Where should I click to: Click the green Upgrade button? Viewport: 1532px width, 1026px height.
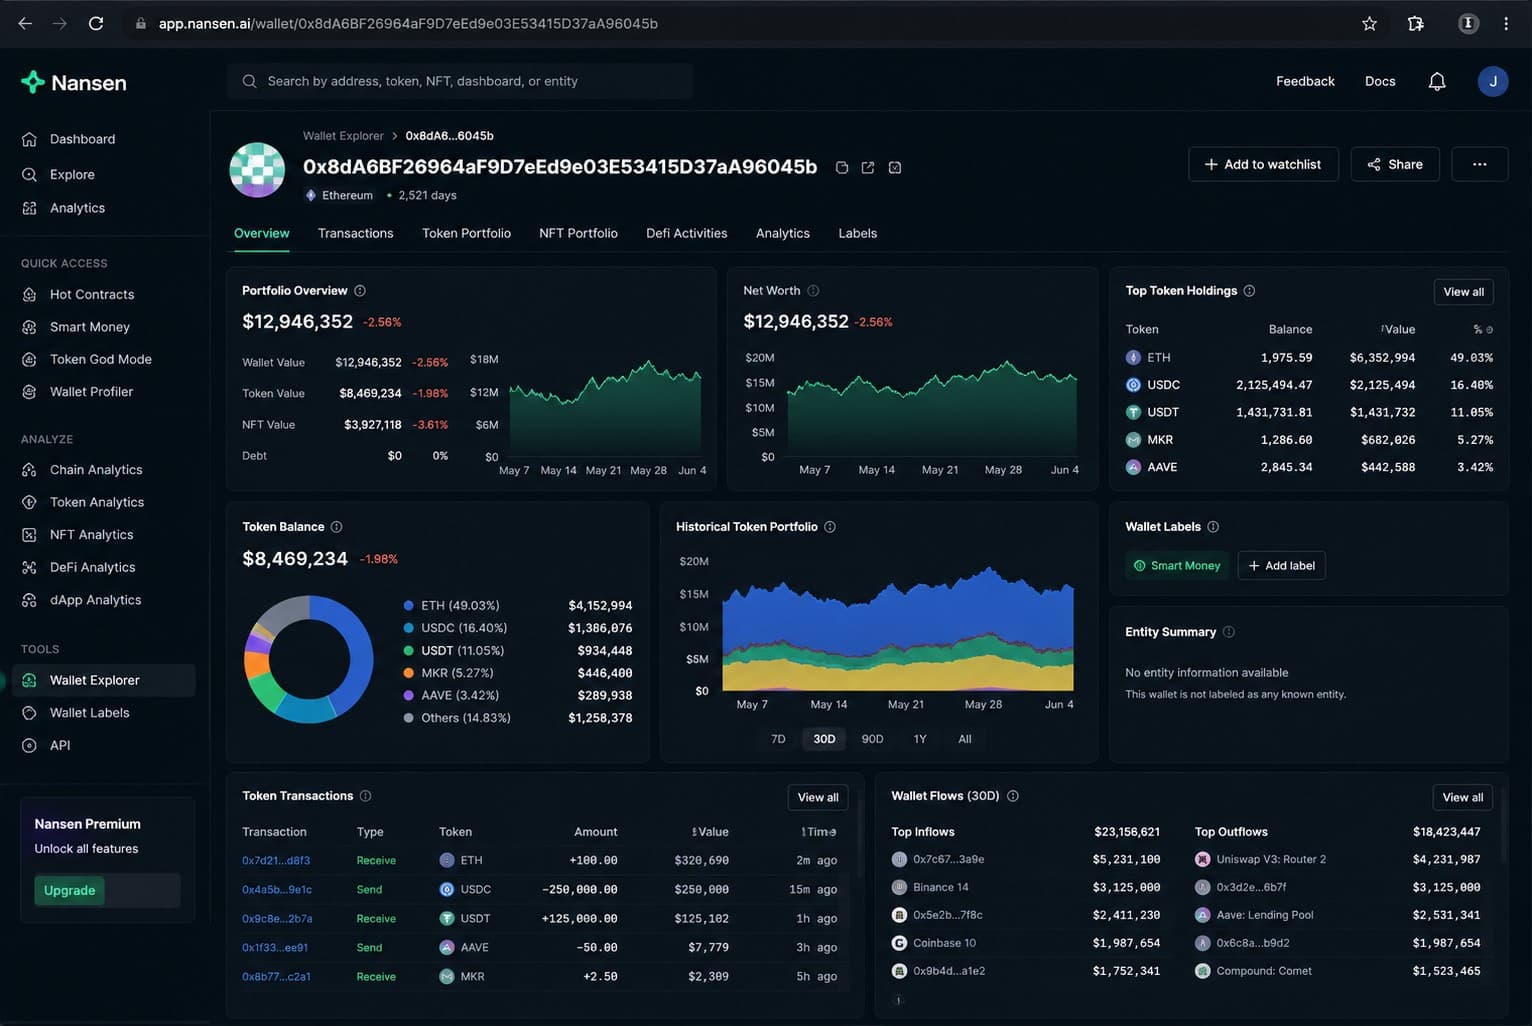(x=70, y=890)
